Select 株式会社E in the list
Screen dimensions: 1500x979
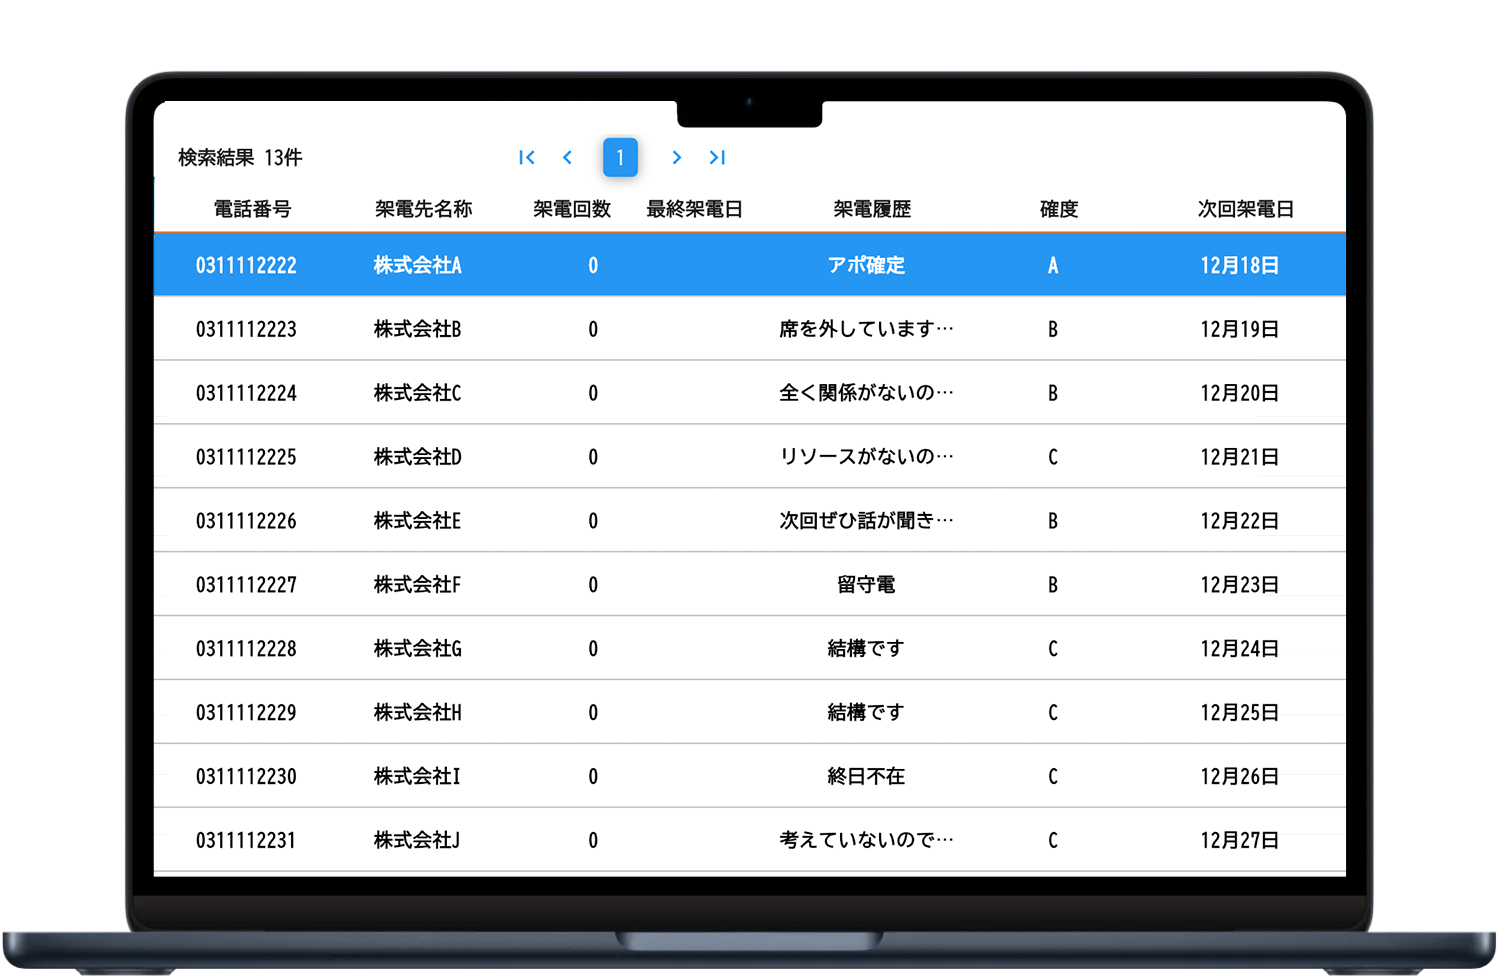[417, 522]
